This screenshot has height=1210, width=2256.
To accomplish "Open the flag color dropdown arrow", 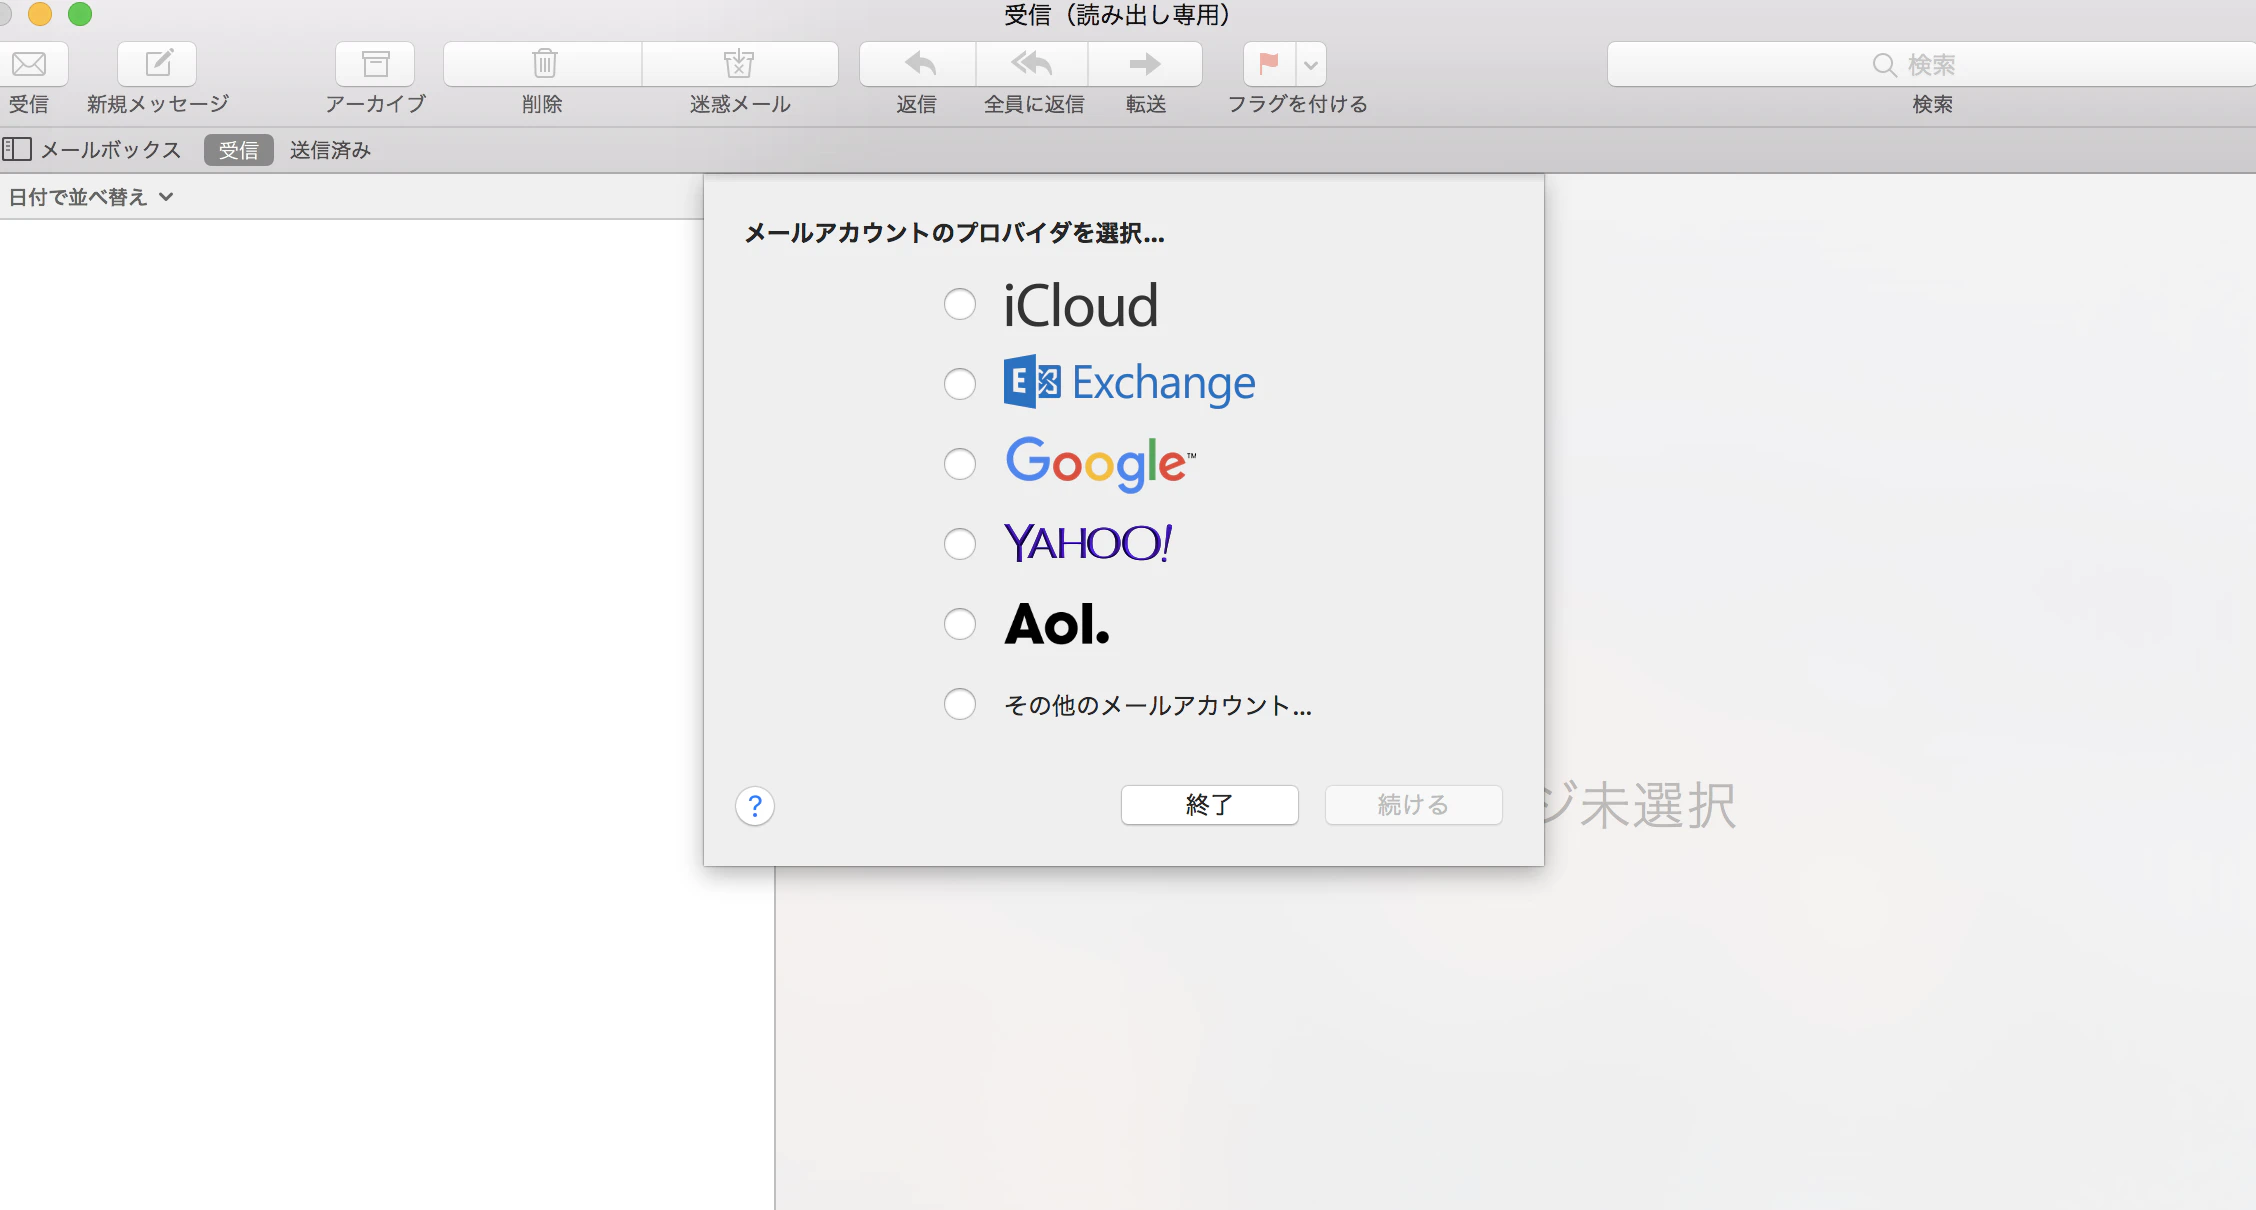I will coord(1311,65).
